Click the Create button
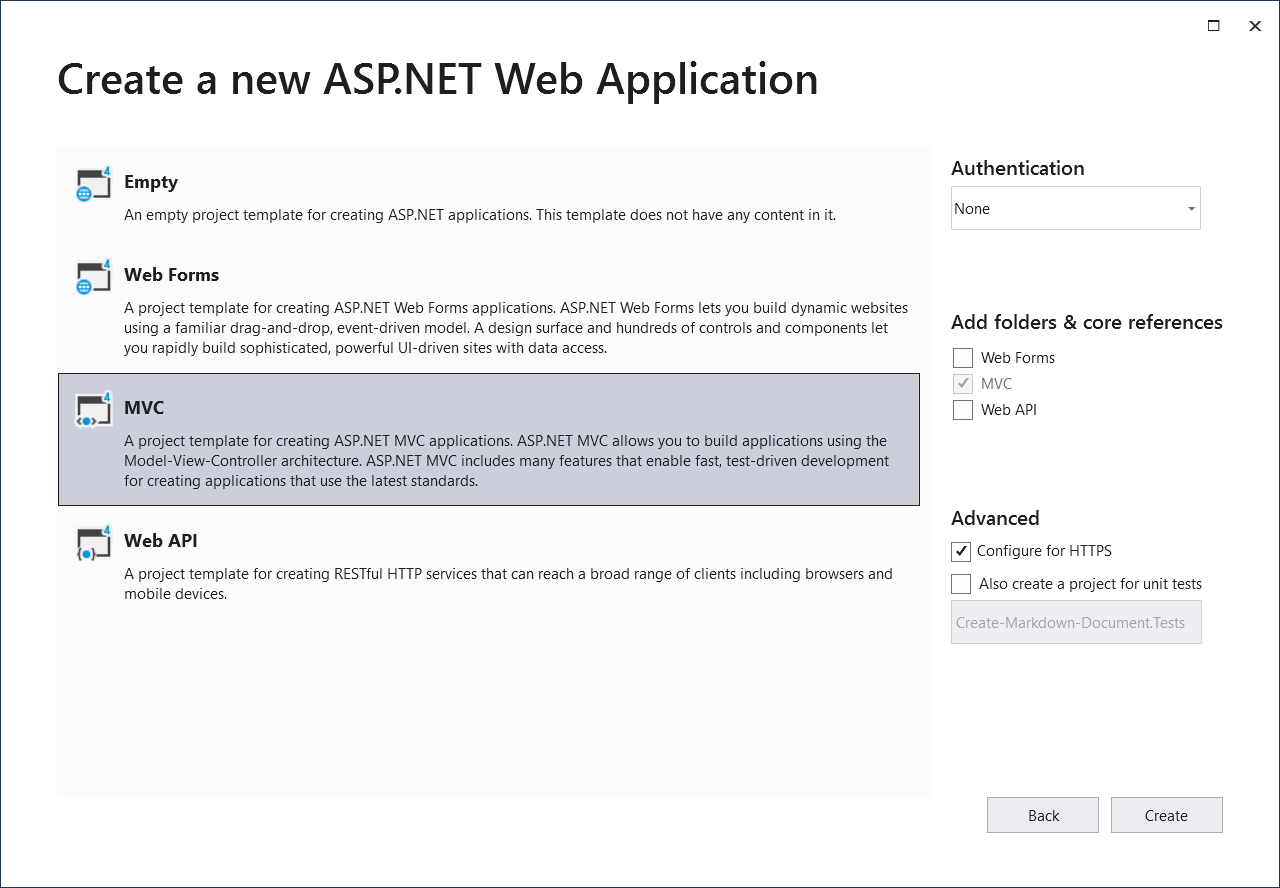The image size is (1280, 888). pos(1166,815)
